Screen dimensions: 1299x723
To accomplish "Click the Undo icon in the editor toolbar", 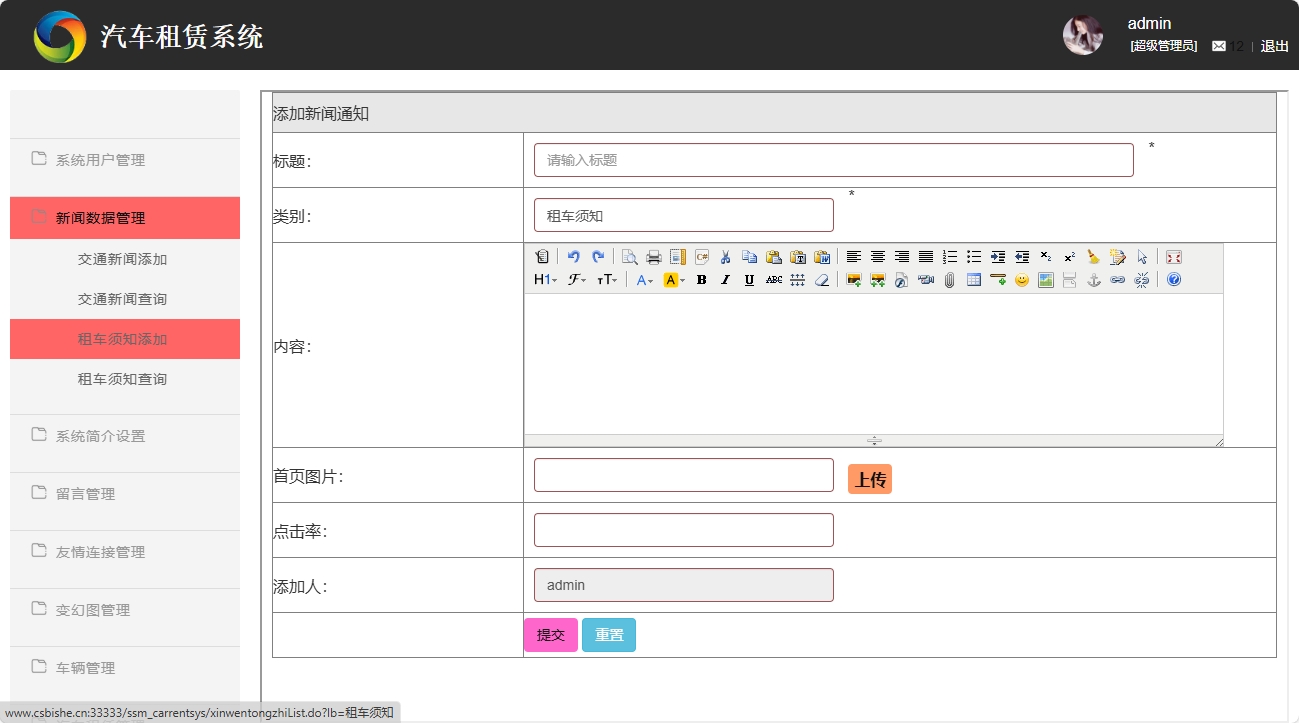I will (x=576, y=256).
